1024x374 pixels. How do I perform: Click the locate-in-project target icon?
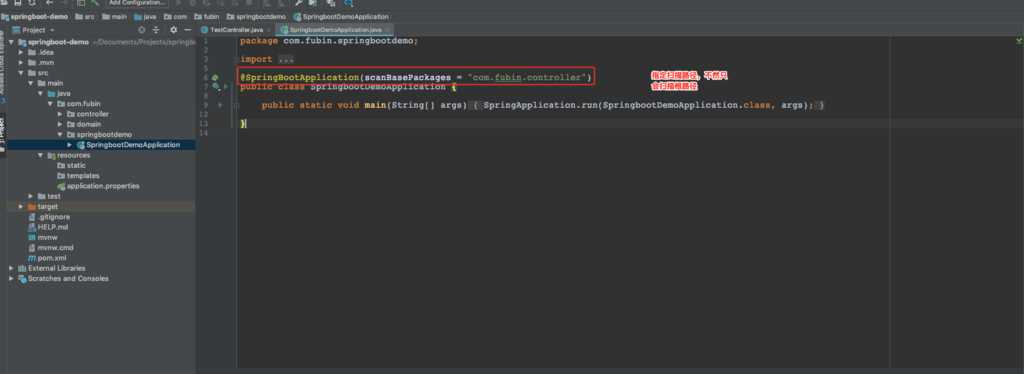coord(142,30)
